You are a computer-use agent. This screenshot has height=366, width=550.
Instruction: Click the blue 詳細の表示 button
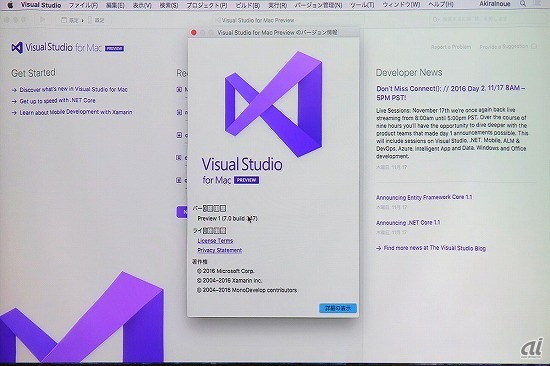point(338,308)
